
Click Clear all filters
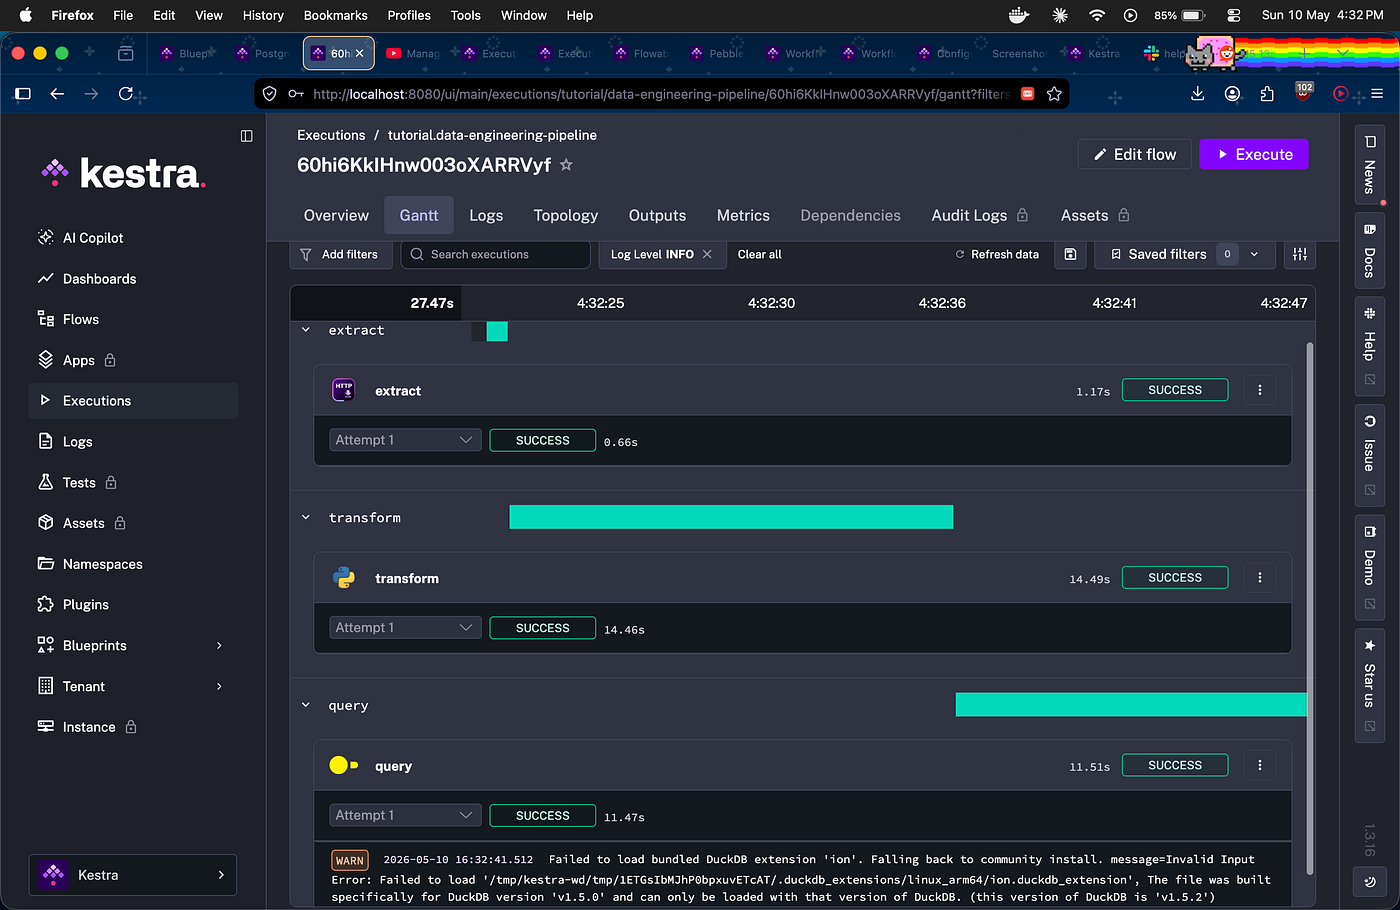[760, 255]
